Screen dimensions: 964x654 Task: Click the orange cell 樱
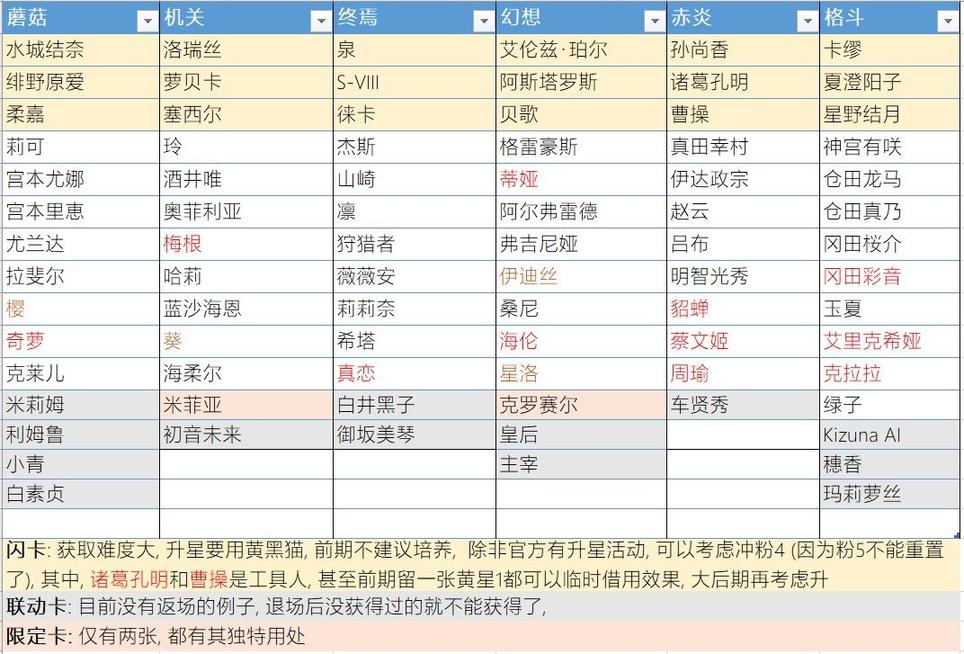(81, 309)
